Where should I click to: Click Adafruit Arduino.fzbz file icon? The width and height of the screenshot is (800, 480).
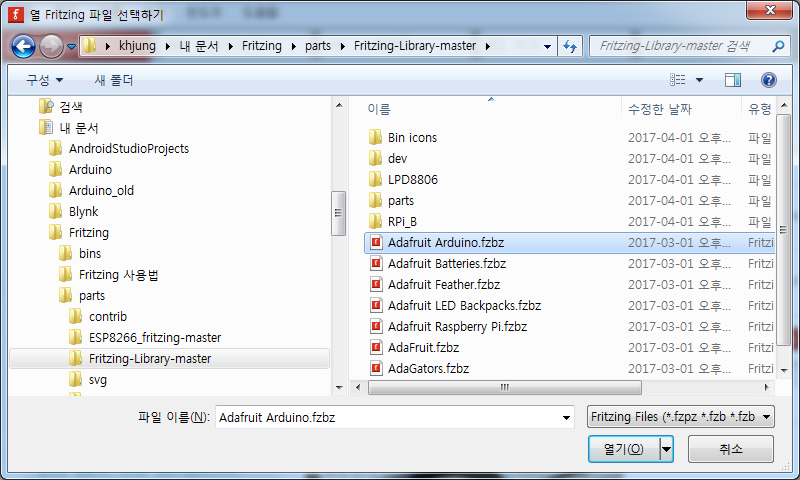tap(376, 242)
